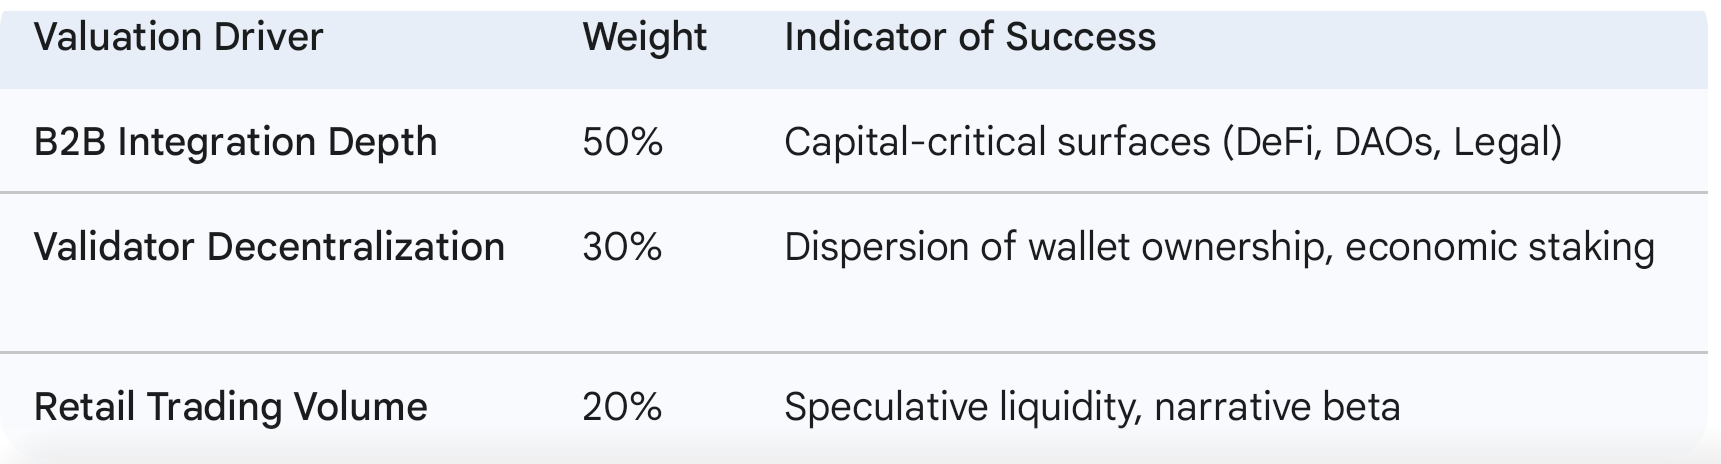Select the Validator Decentralization cell
Screen dimensions: 1721x464
click(x=269, y=246)
